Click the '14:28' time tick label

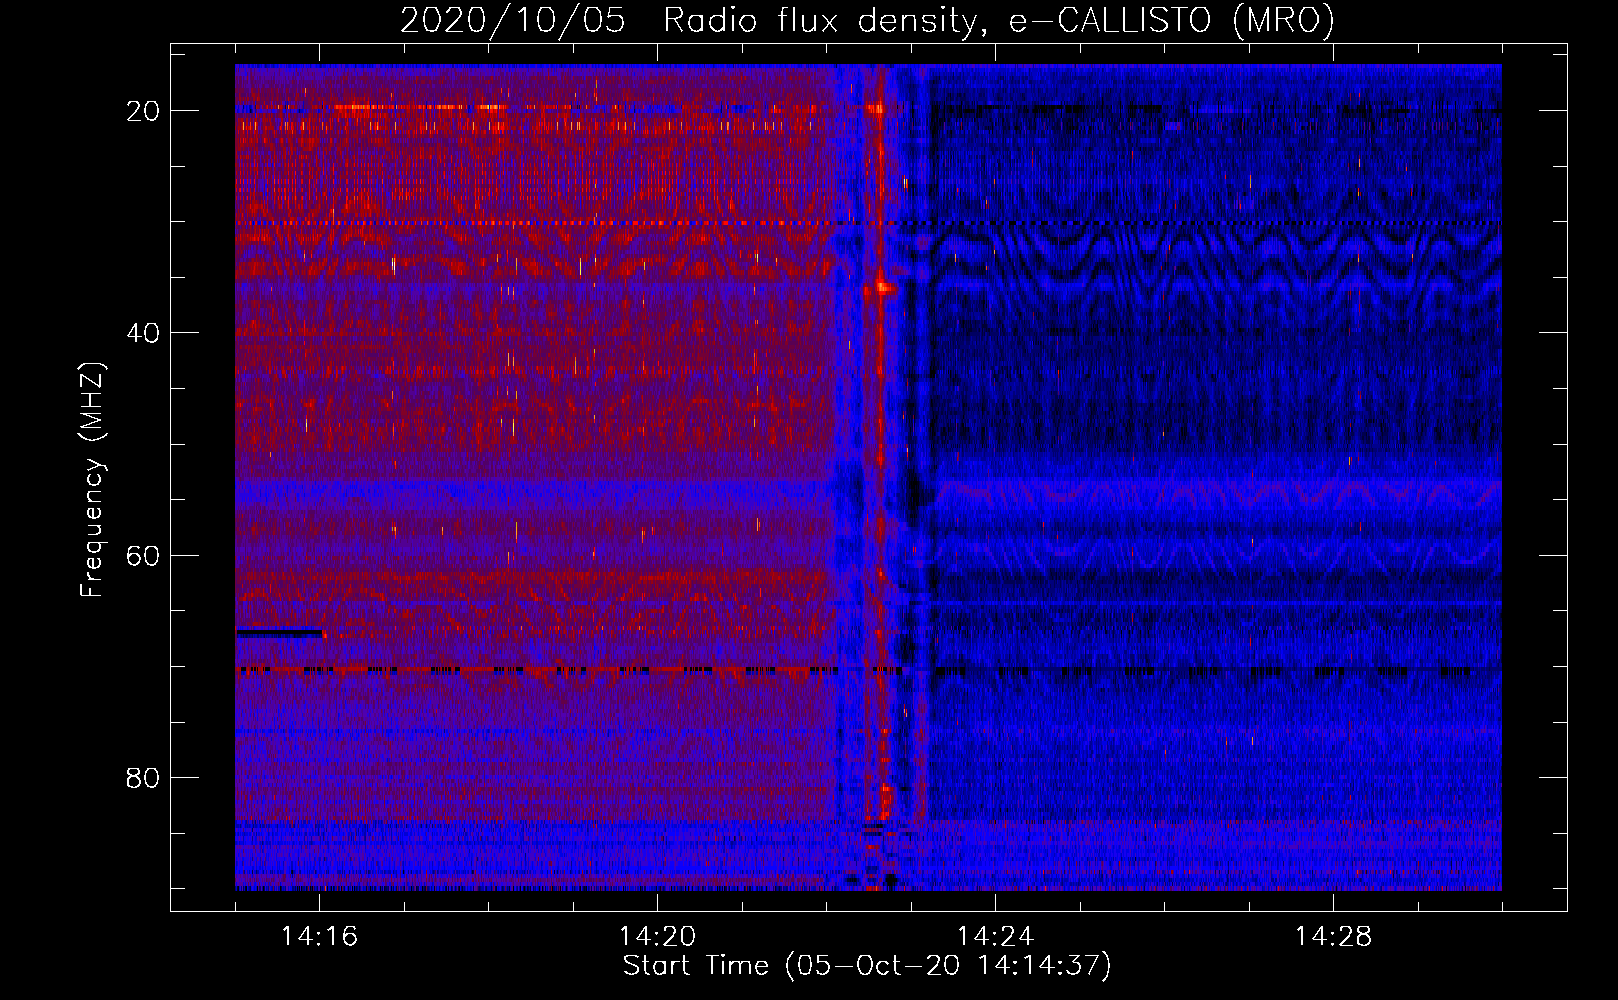tap(1333, 936)
